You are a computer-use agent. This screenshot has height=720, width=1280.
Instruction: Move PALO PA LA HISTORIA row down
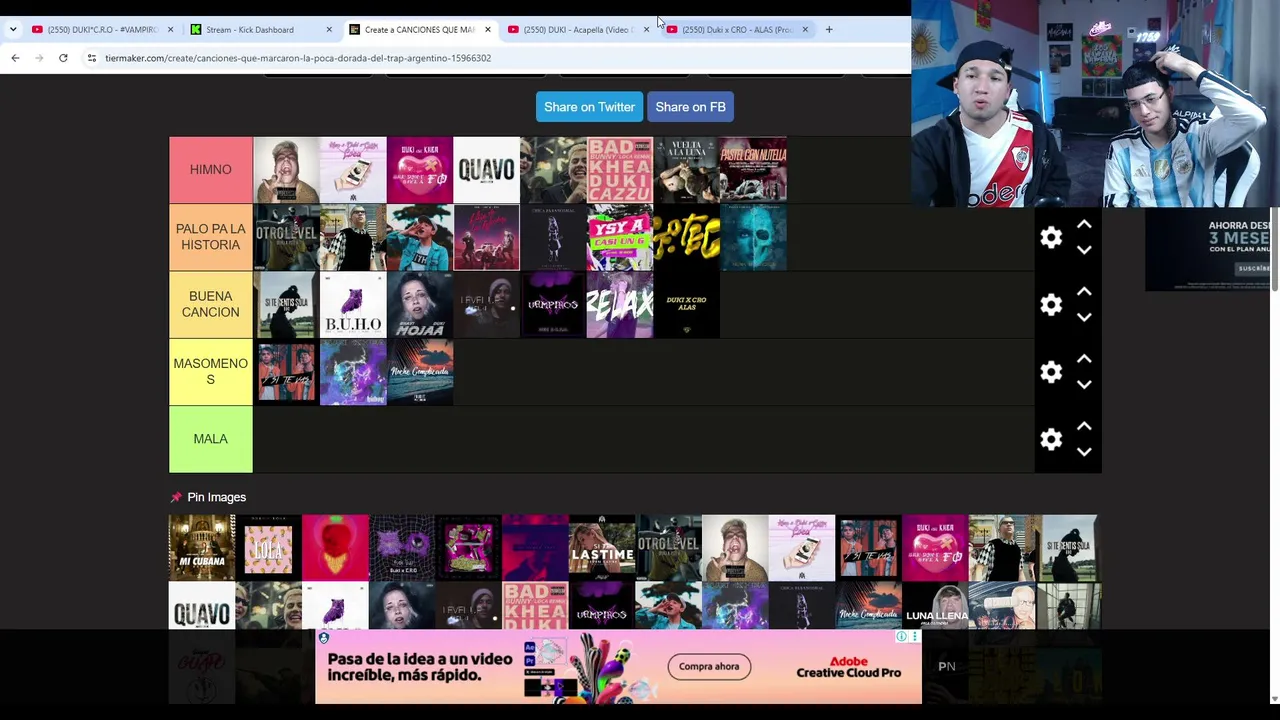coord(1084,250)
